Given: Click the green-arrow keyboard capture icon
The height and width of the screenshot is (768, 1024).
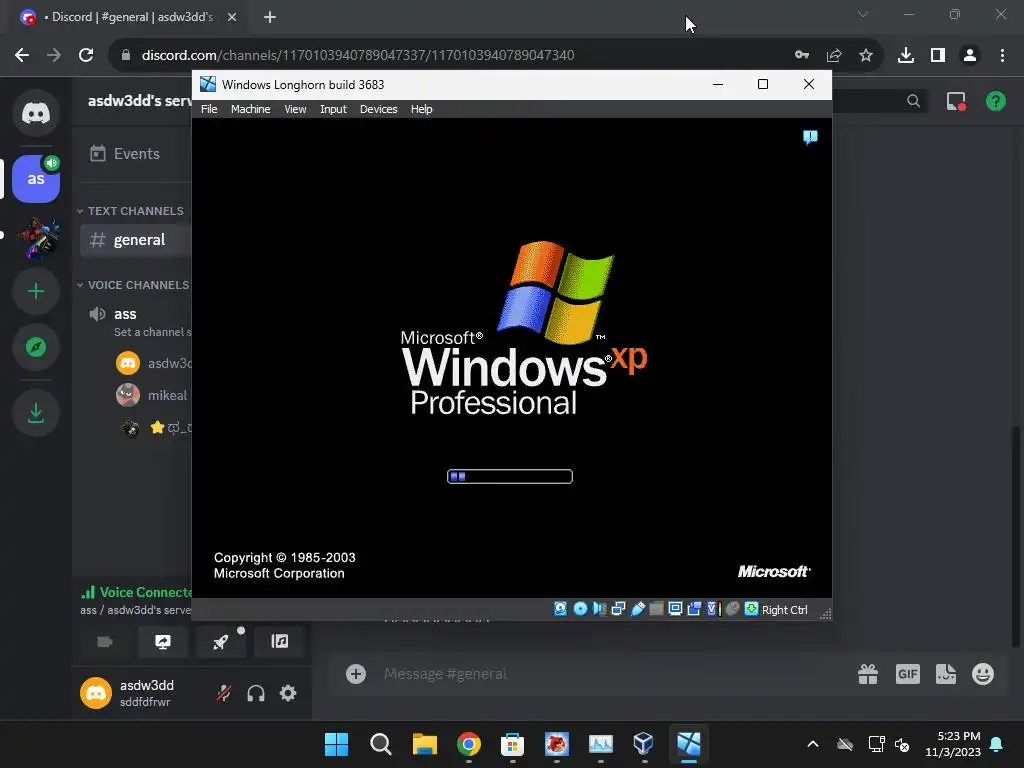Looking at the screenshot, I should (751, 609).
